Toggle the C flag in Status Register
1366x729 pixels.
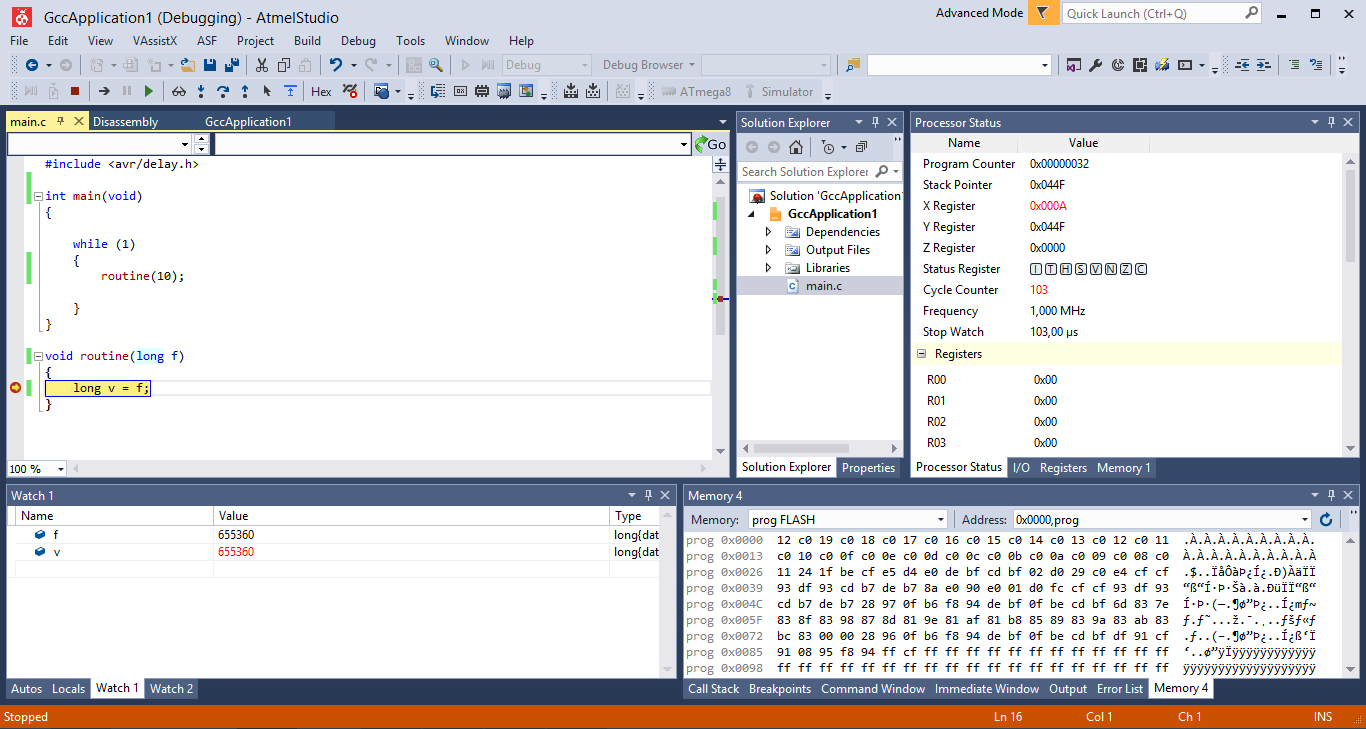(1141, 269)
